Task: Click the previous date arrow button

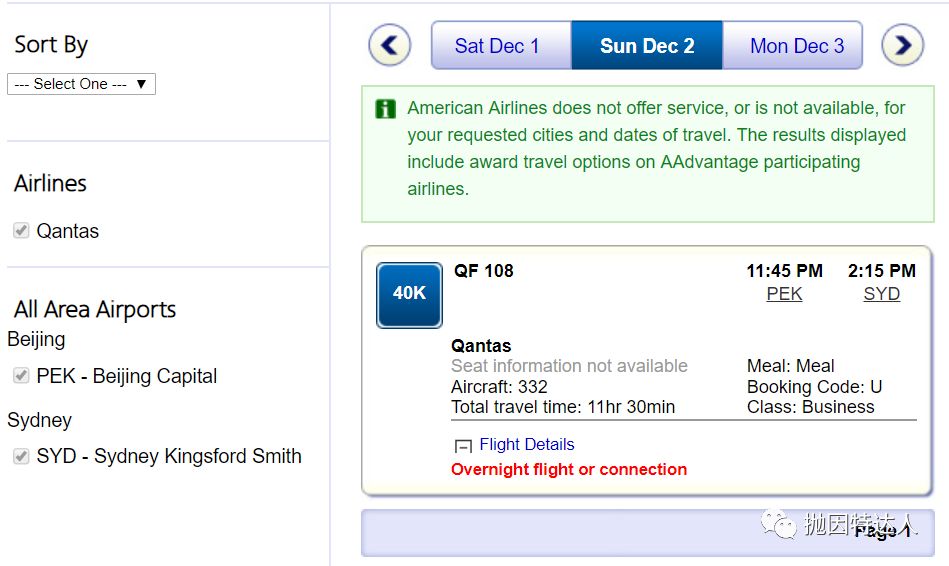Action: tap(390, 45)
